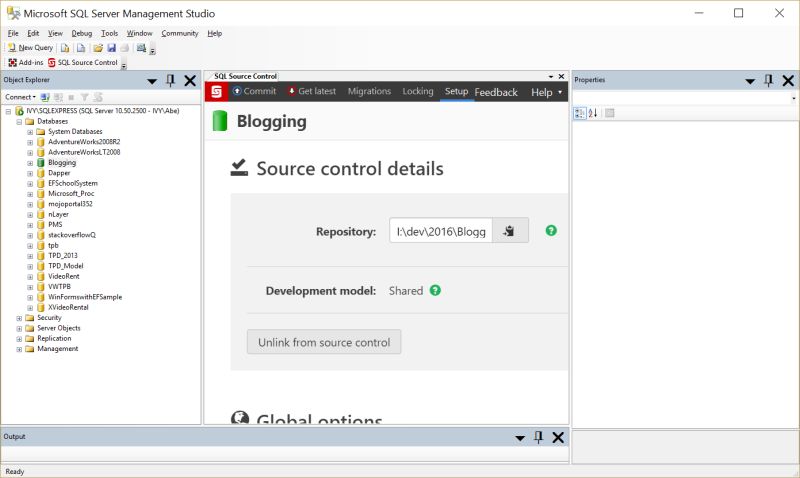The height and width of the screenshot is (478, 800).
Task: Select the AdventureWorksLT2008 database
Action: pyautogui.click(x=84, y=152)
